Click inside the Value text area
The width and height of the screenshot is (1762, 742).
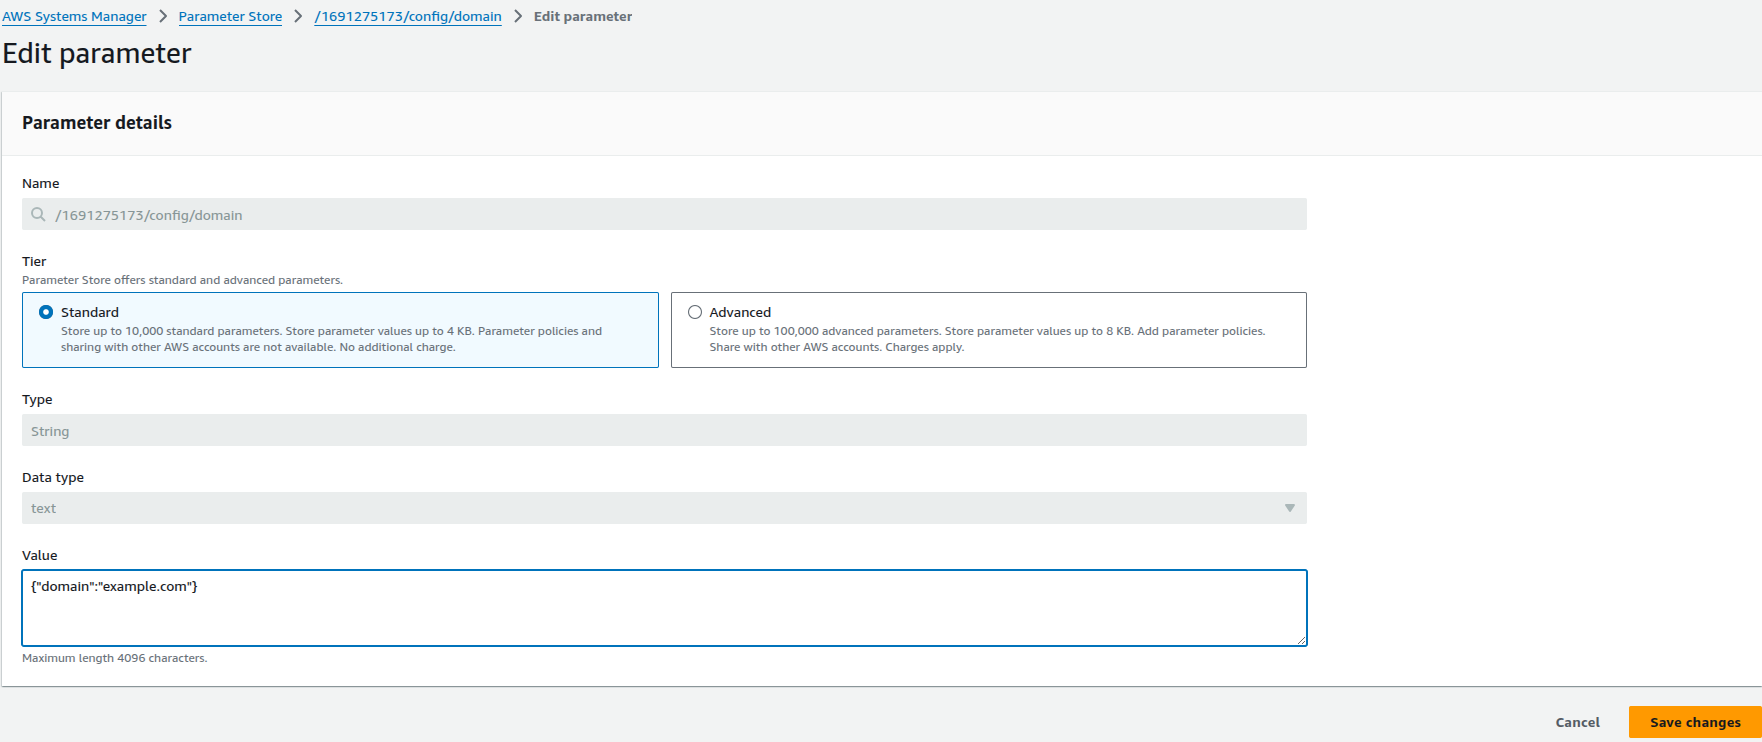[x=664, y=608]
